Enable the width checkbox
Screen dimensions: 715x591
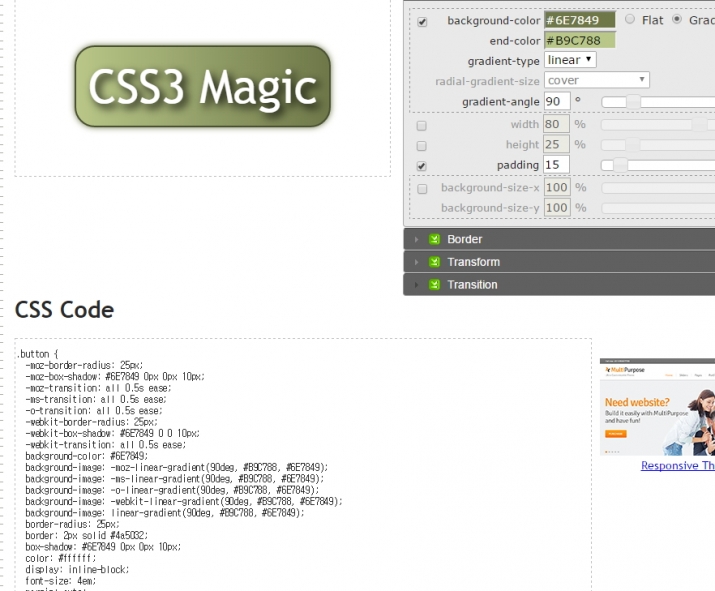(x=422, y=125)
